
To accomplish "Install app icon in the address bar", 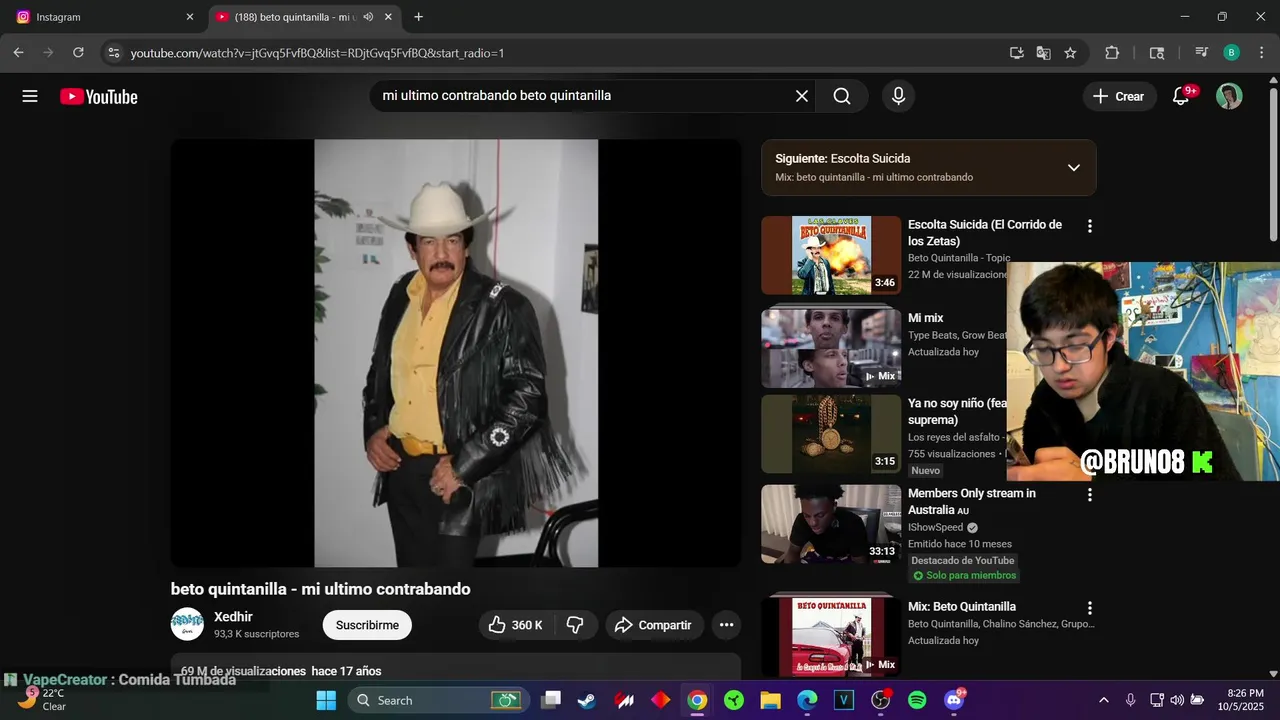I will click(1017, 53).
